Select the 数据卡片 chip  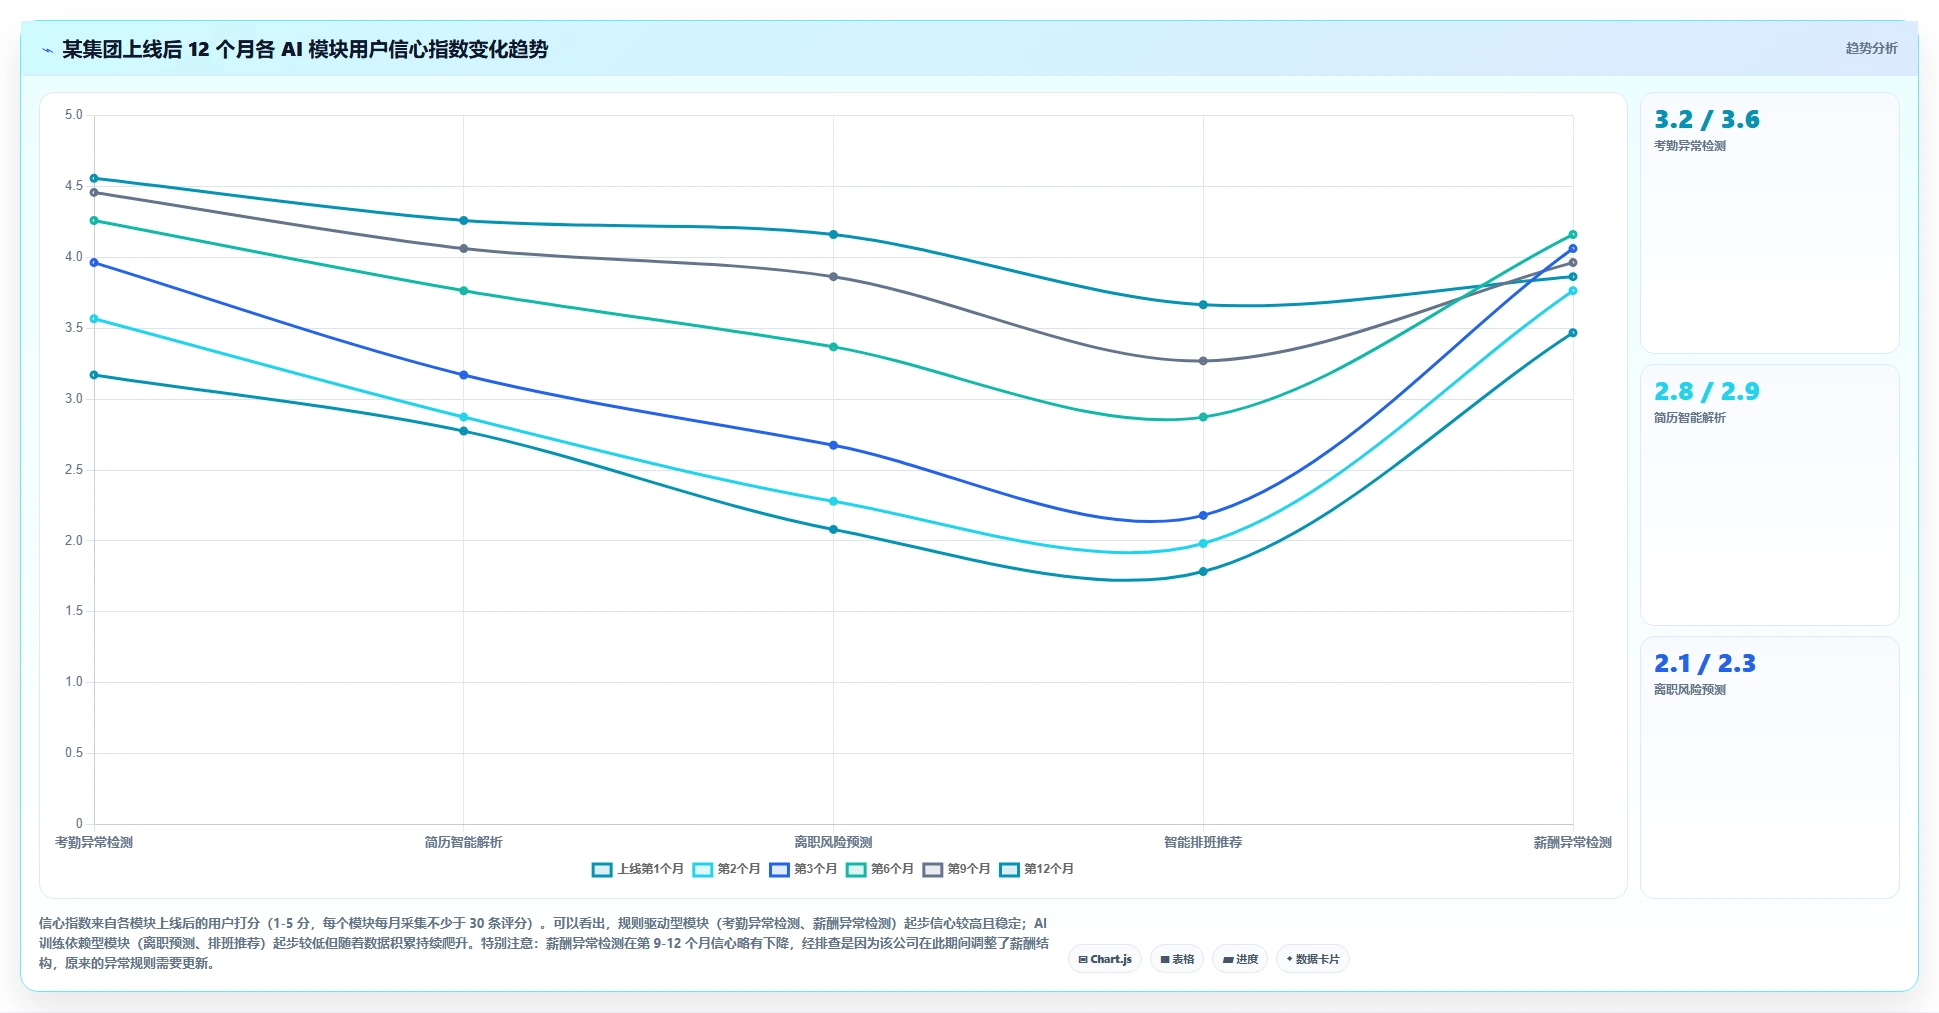pos(1313,959)
